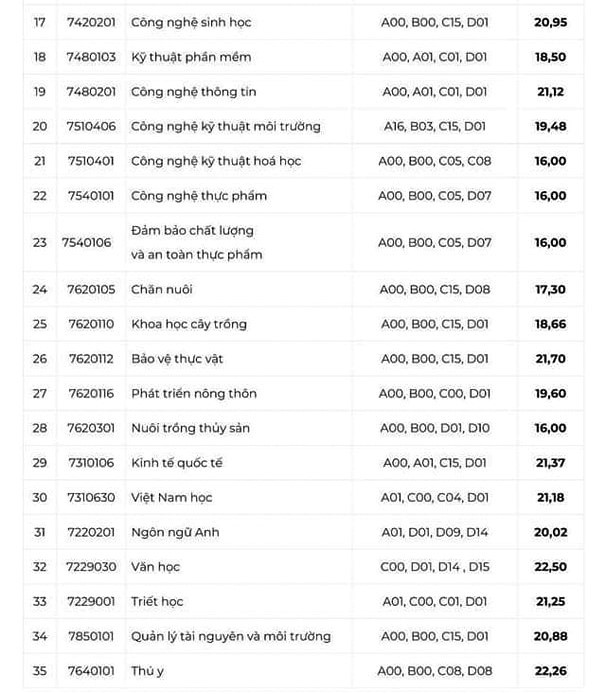Click combination A01, C00, C04, D01

435,497
